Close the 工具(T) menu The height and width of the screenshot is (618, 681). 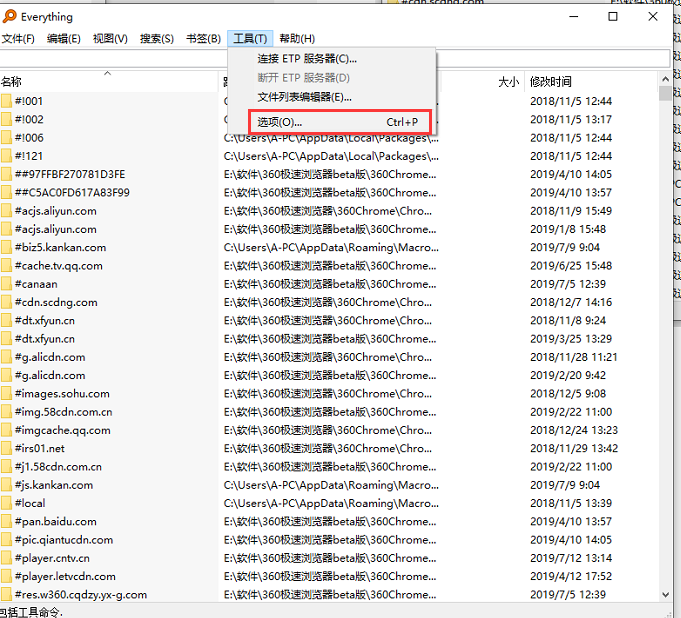point(250,39)
